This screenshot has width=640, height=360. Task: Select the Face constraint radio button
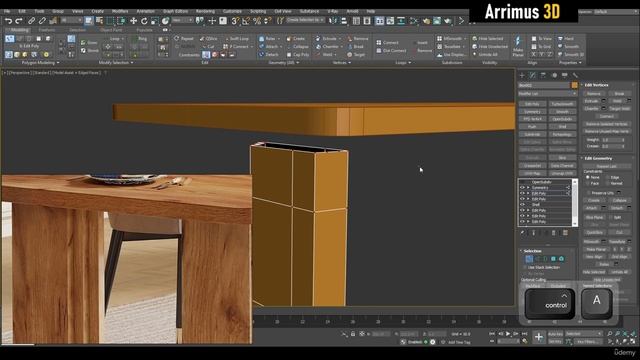[588, 183]
